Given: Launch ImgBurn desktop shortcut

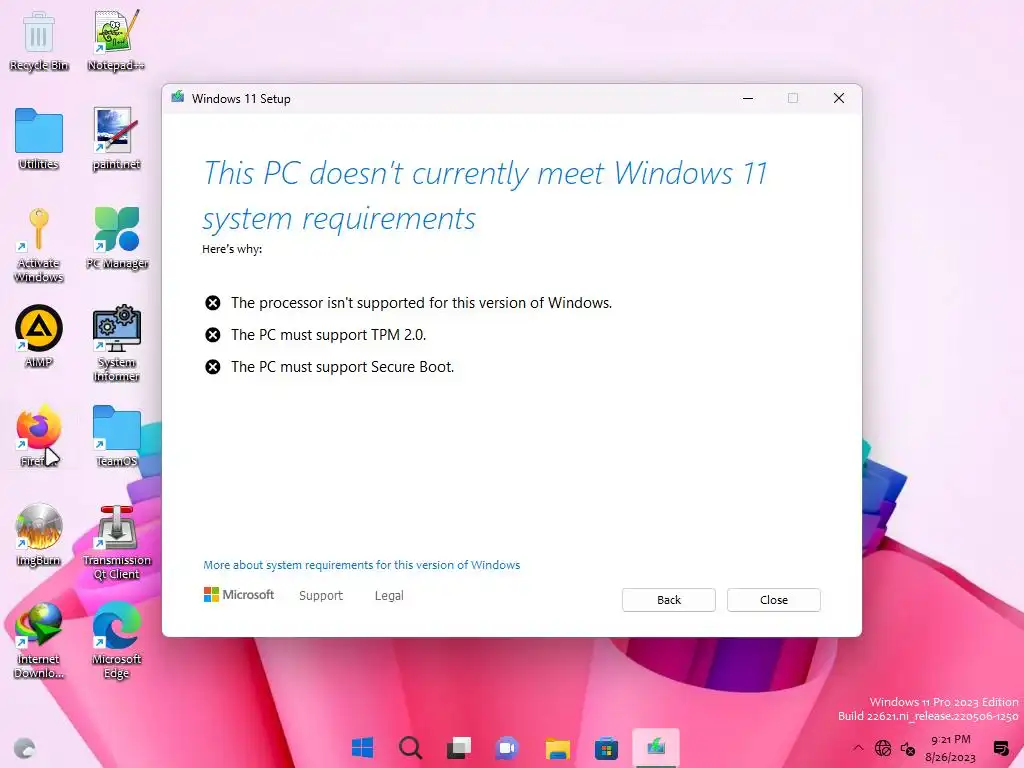Looking at the screenshot, I should (39, 535).
